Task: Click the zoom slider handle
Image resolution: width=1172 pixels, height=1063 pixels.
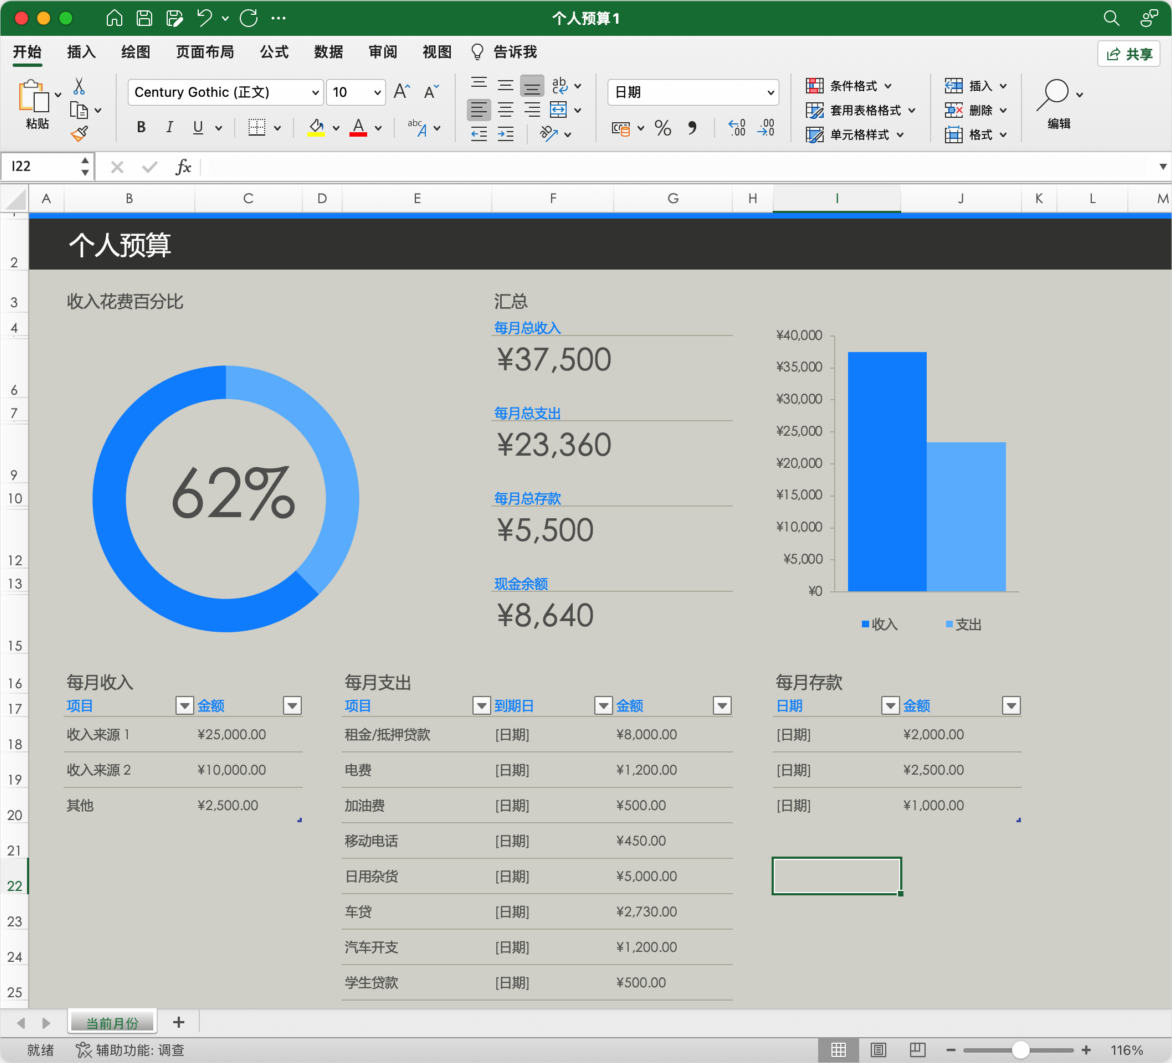Action: coord(1020,1050)
